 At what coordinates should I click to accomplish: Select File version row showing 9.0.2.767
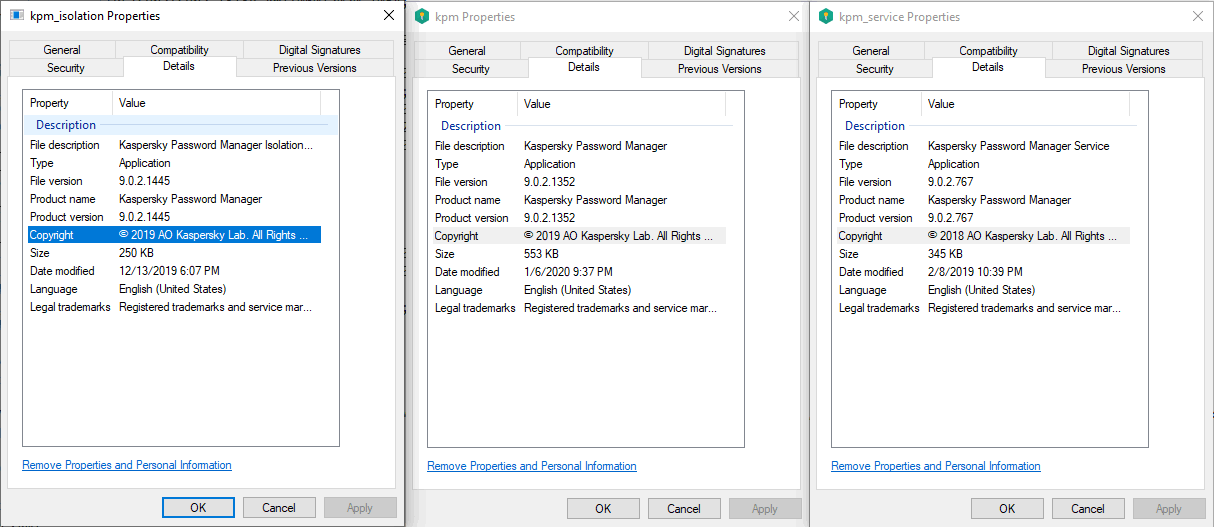coord(983,182)
